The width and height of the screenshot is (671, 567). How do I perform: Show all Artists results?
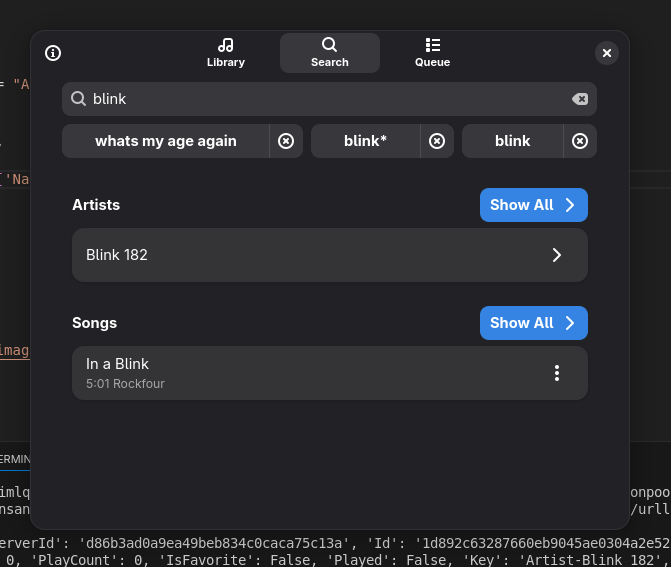534,205
